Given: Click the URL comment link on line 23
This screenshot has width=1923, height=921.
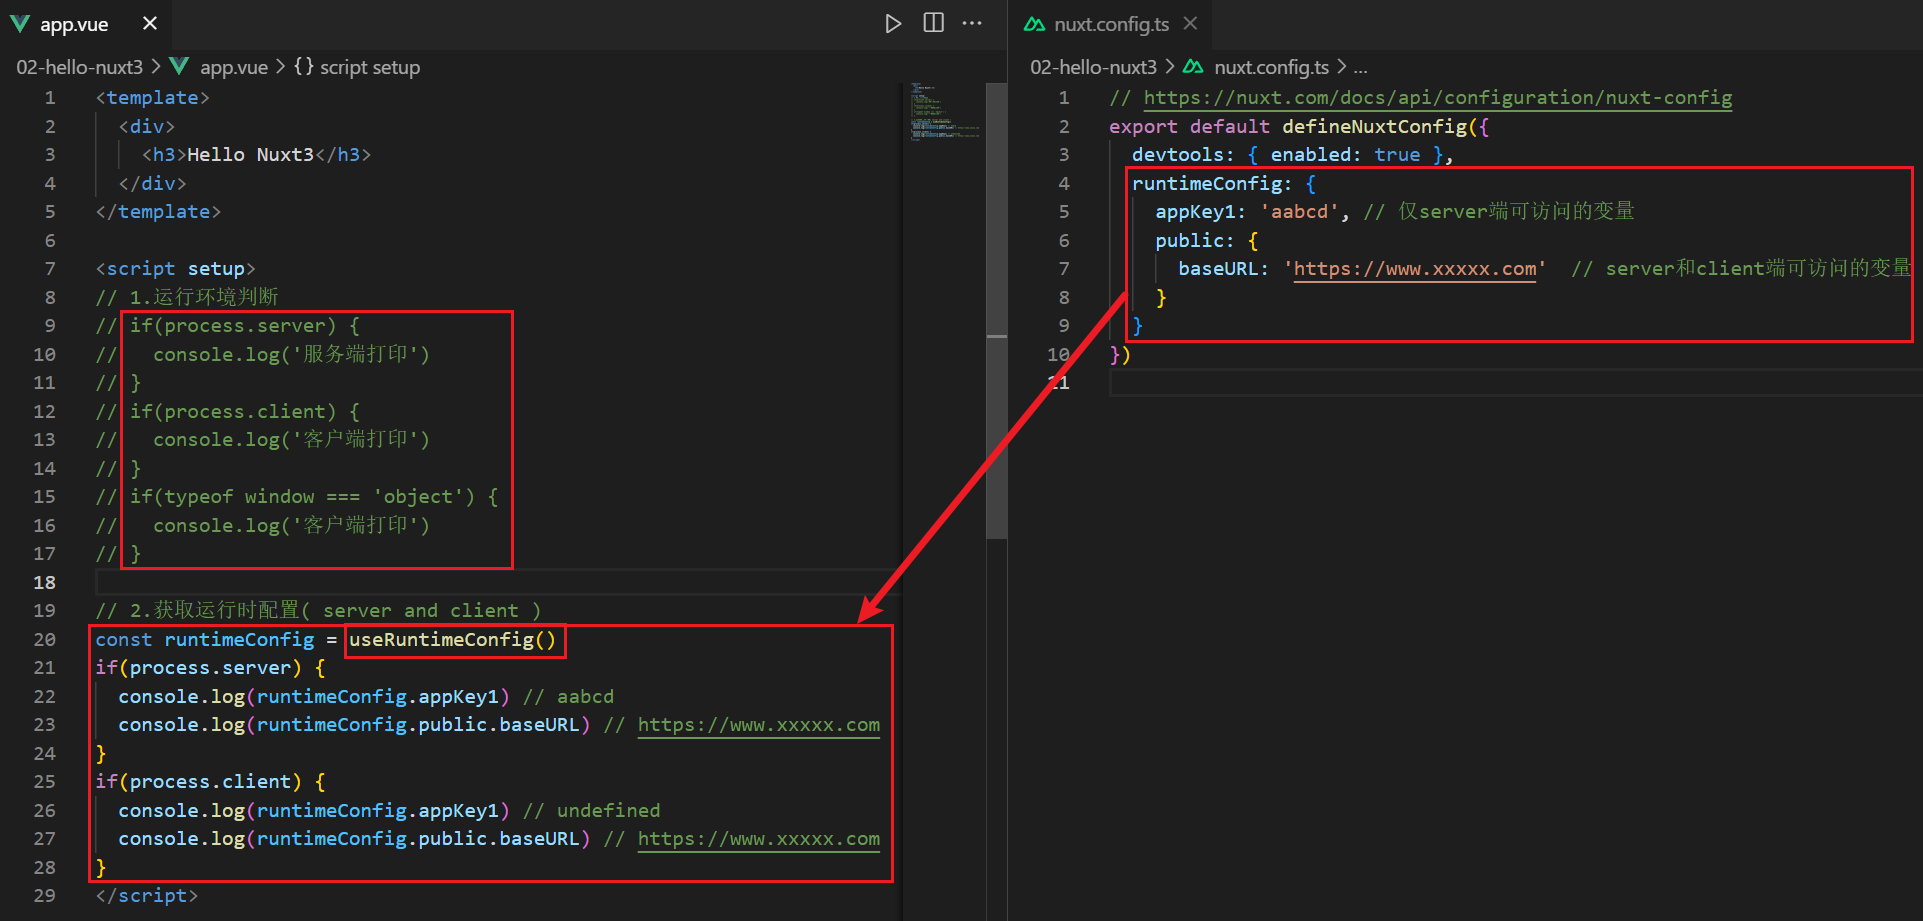Looking at the screenshot, I should pyautogui.click(x=759, y=725).
